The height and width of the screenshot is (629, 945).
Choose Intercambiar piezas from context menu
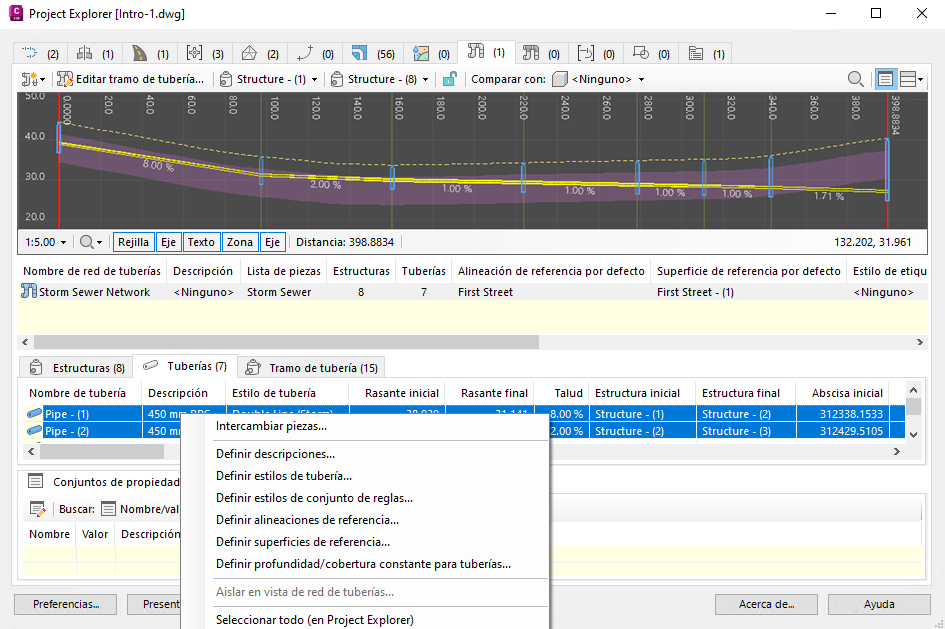point(271,426)
